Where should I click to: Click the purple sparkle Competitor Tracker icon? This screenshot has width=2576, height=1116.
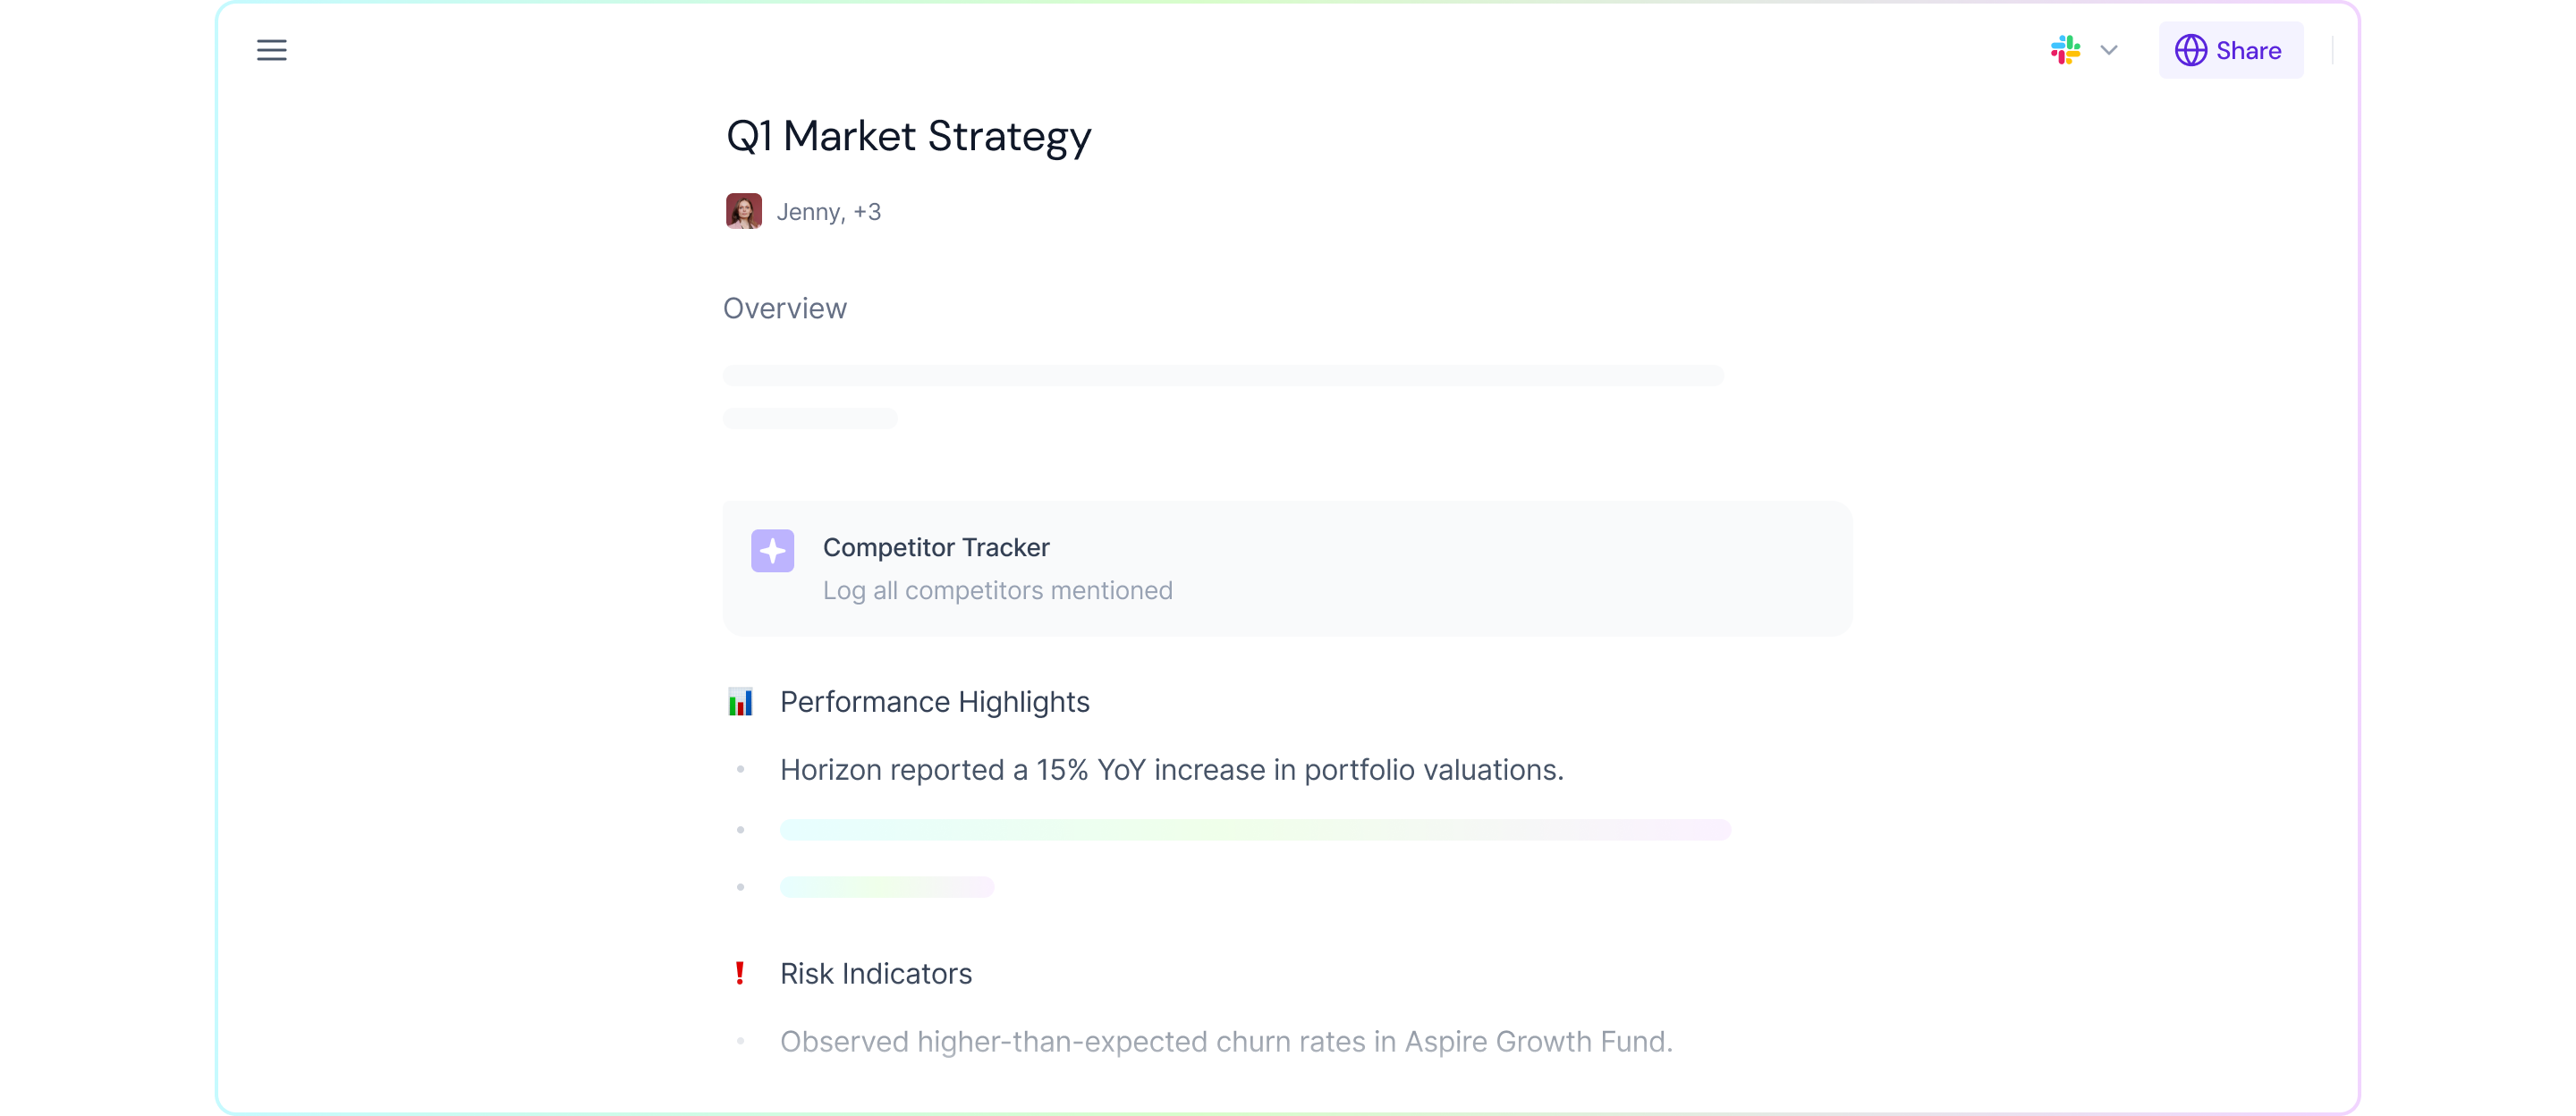tap(772, 550)
